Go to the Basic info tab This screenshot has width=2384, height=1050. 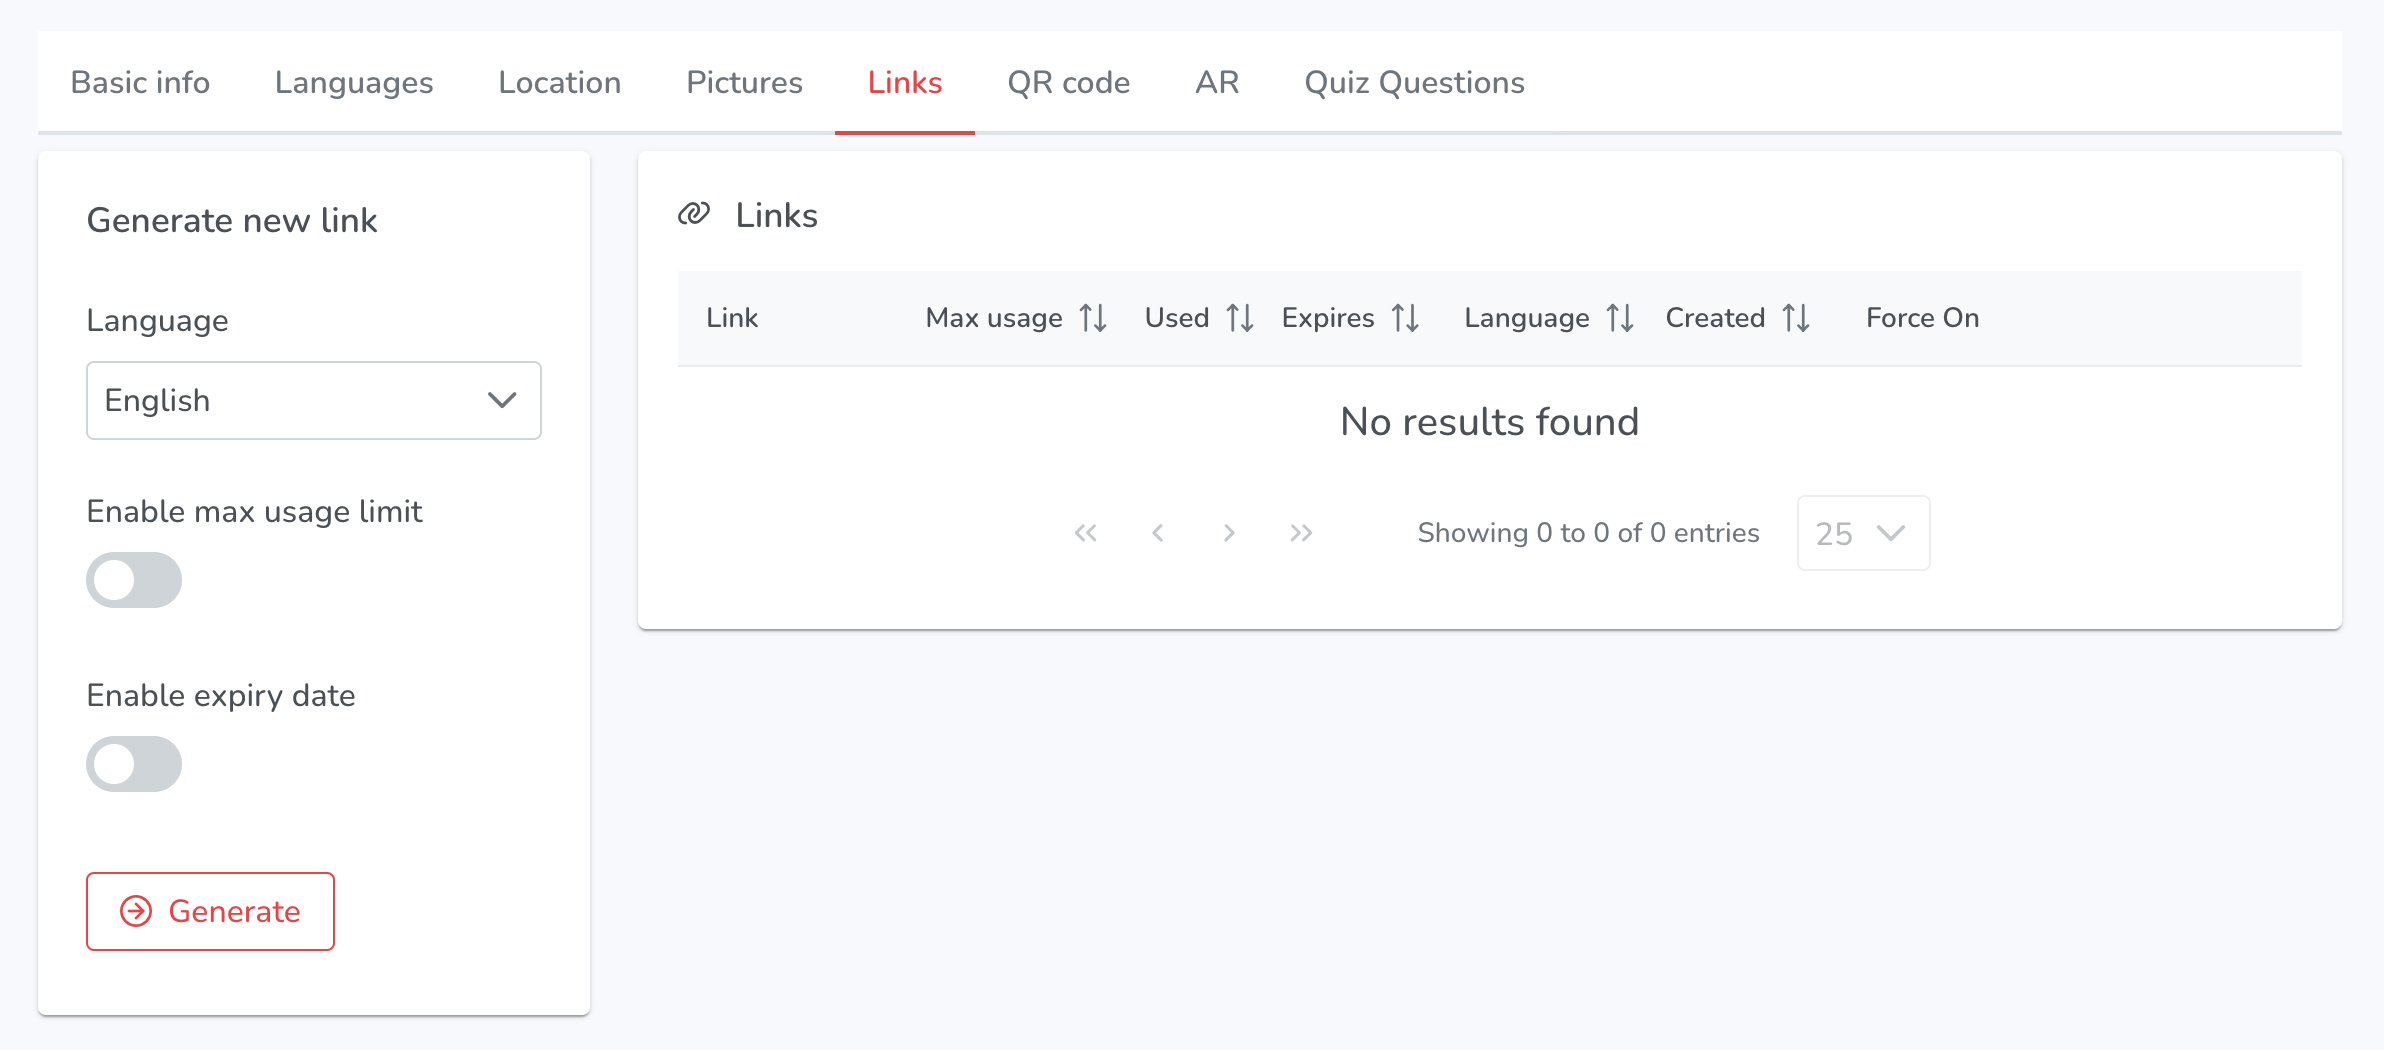[x=140, y=82]
